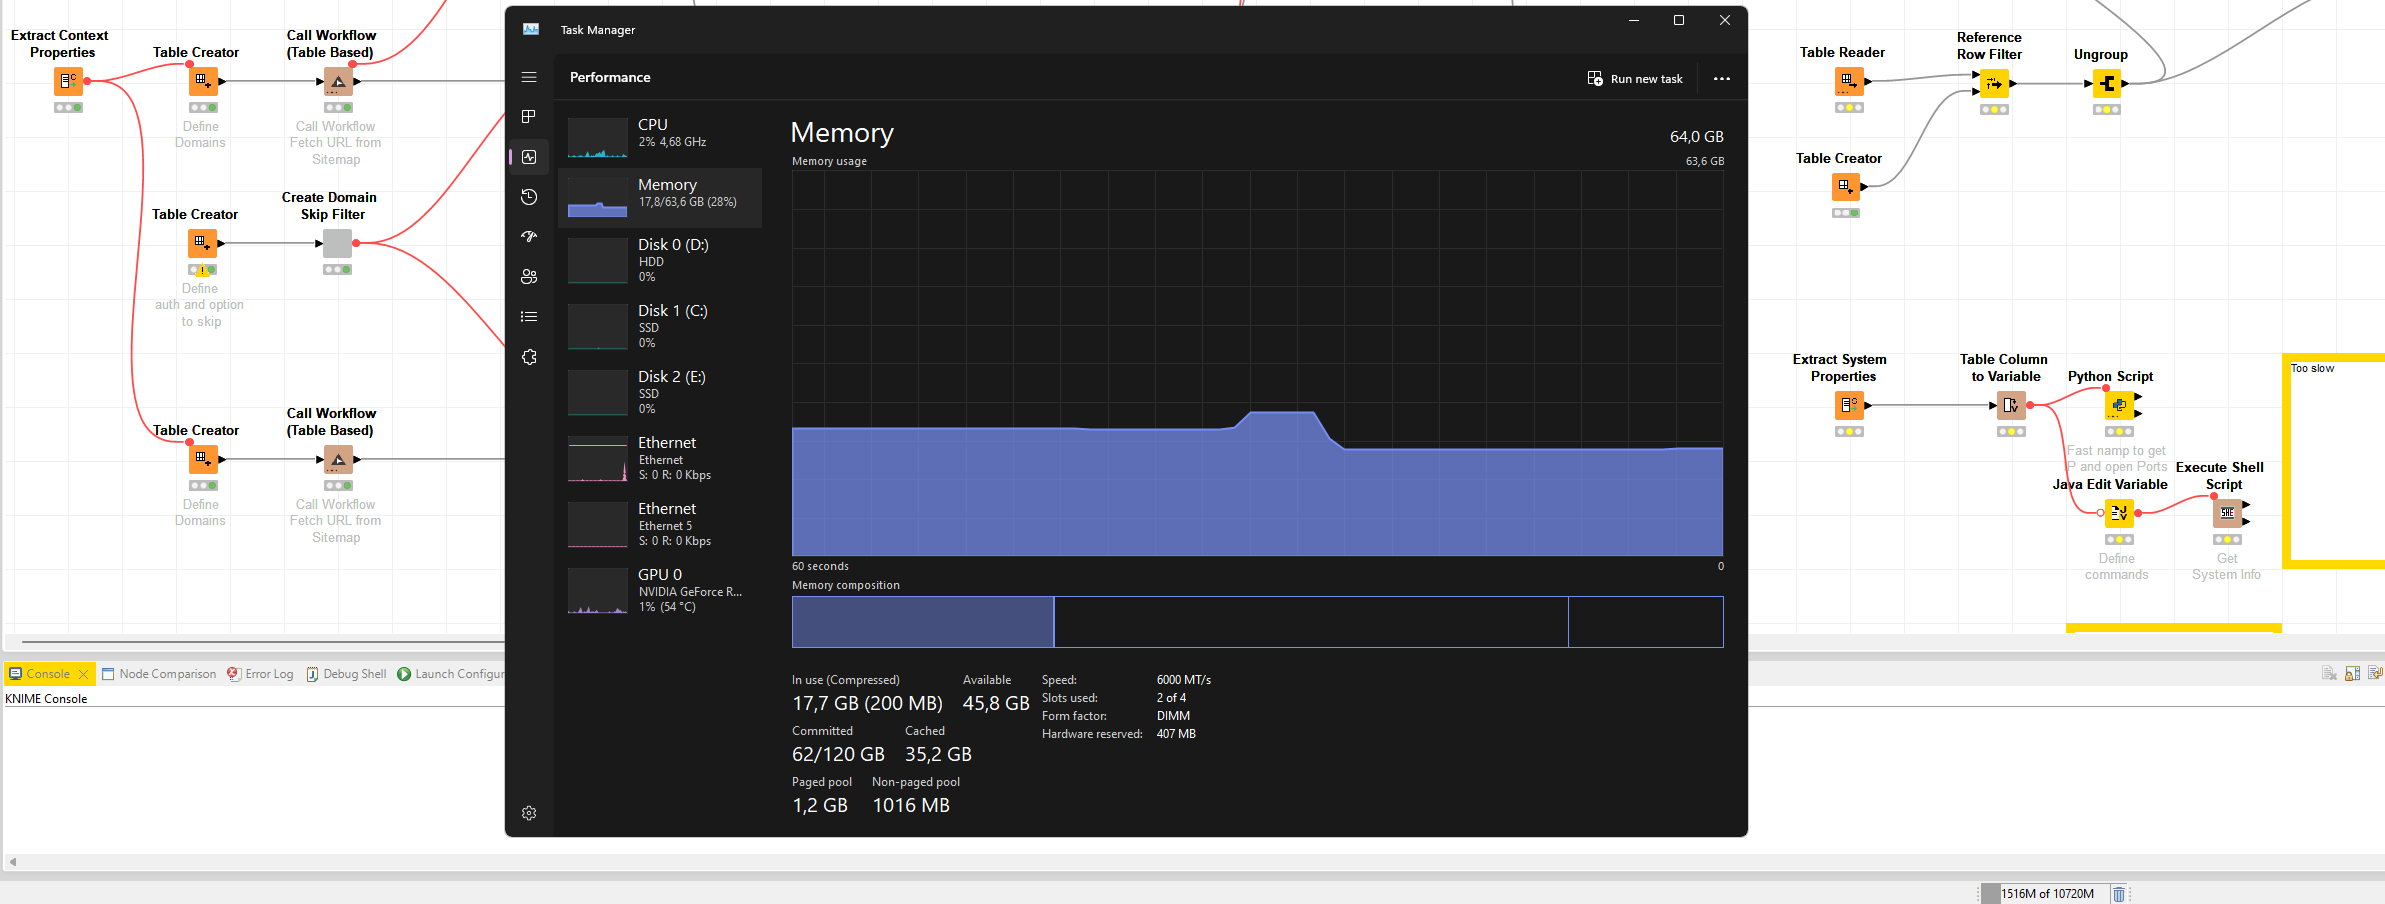Select Memory in performance list
Image resolution: width=2385 pixels, height=904 pixels.
(660, 197)
